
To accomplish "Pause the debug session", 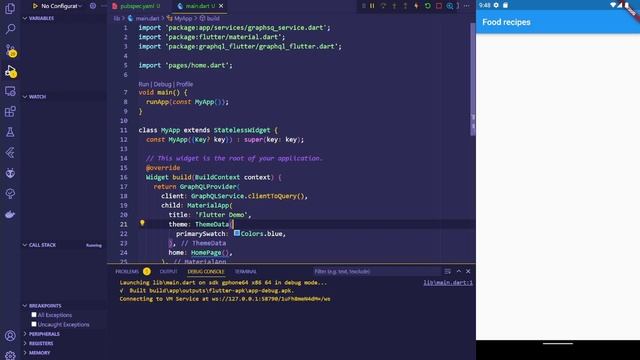I will [372, 6].
